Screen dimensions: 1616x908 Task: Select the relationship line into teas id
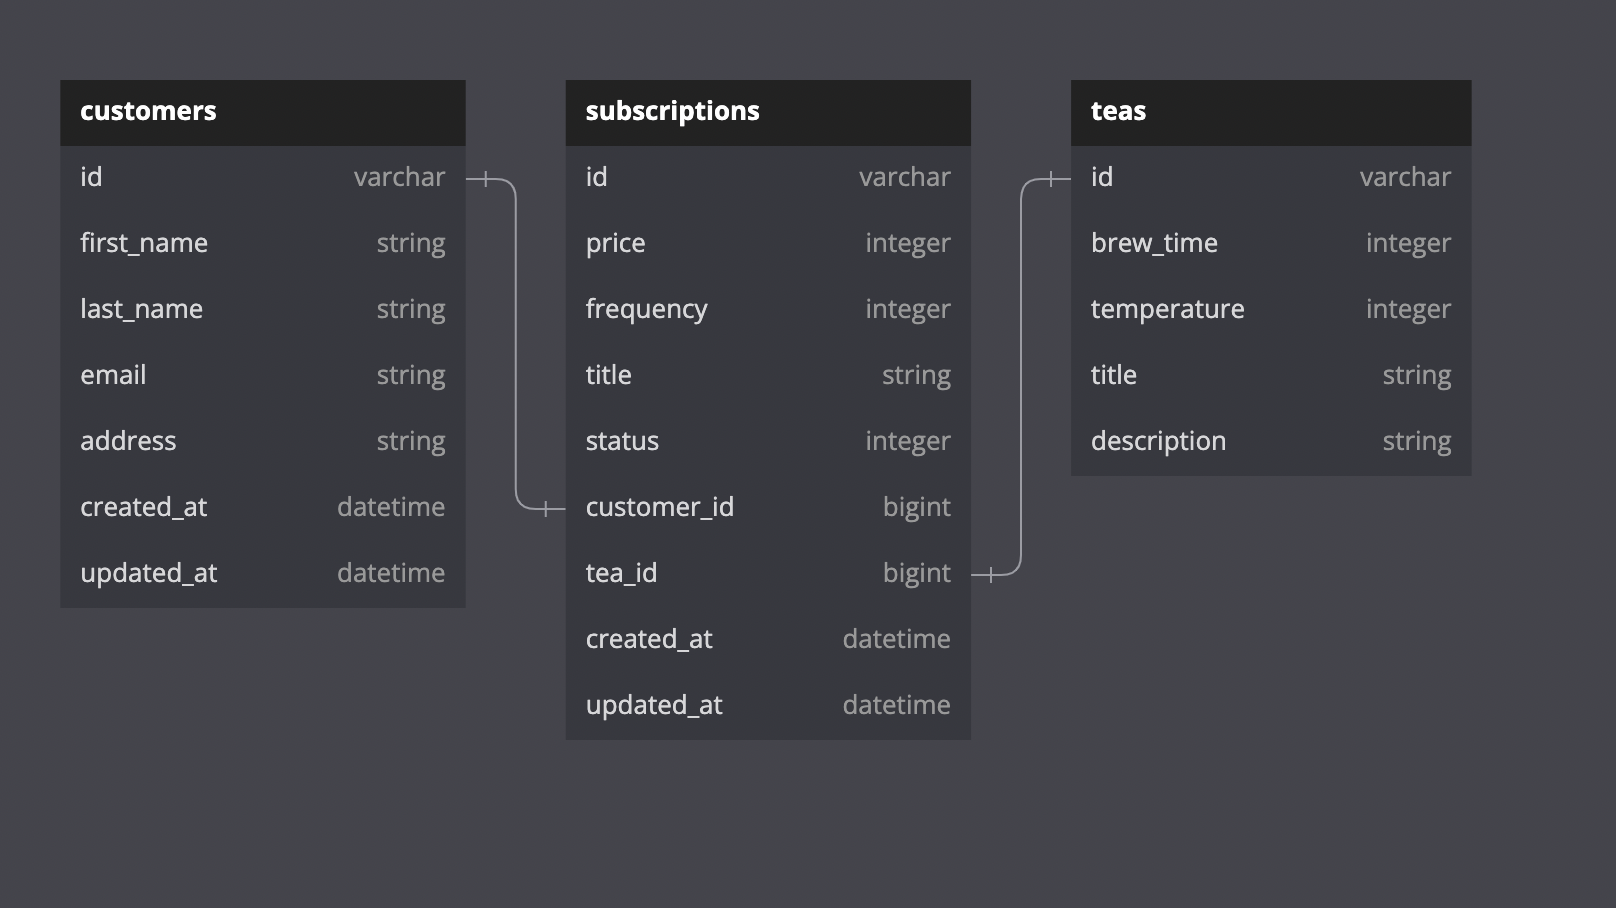1021,376
